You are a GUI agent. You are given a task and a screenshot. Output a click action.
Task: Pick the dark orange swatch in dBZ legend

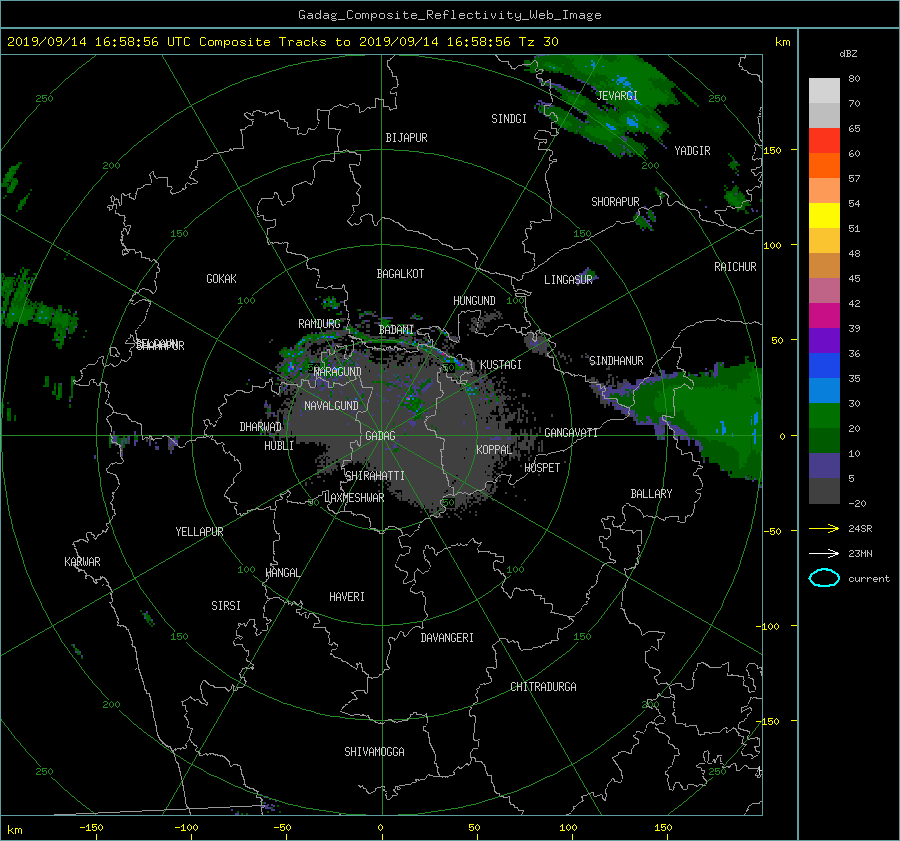pyautogui.click(x=824, y=166)
